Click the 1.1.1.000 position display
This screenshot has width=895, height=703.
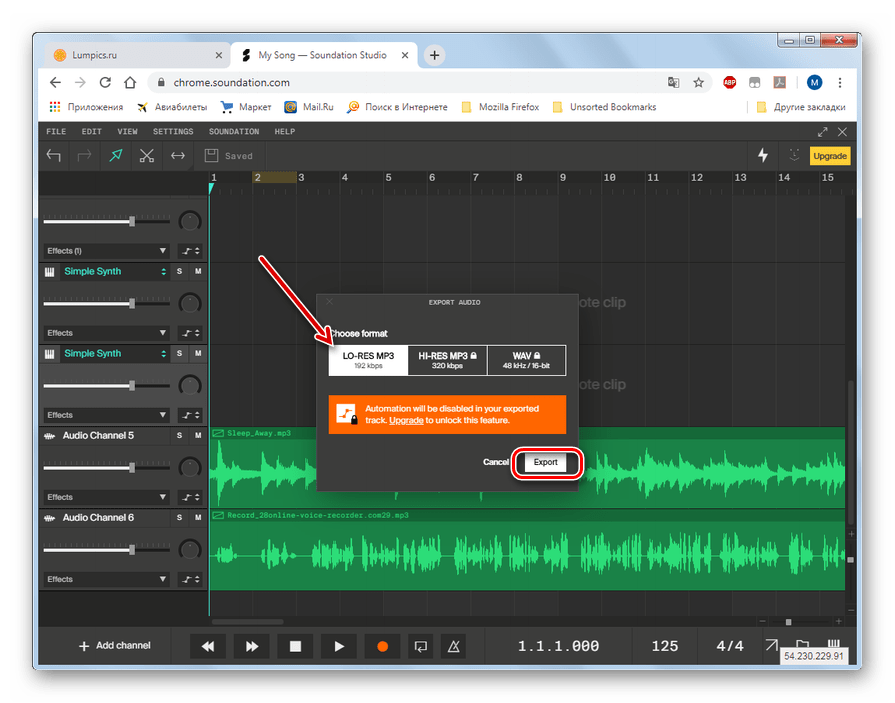558,646
